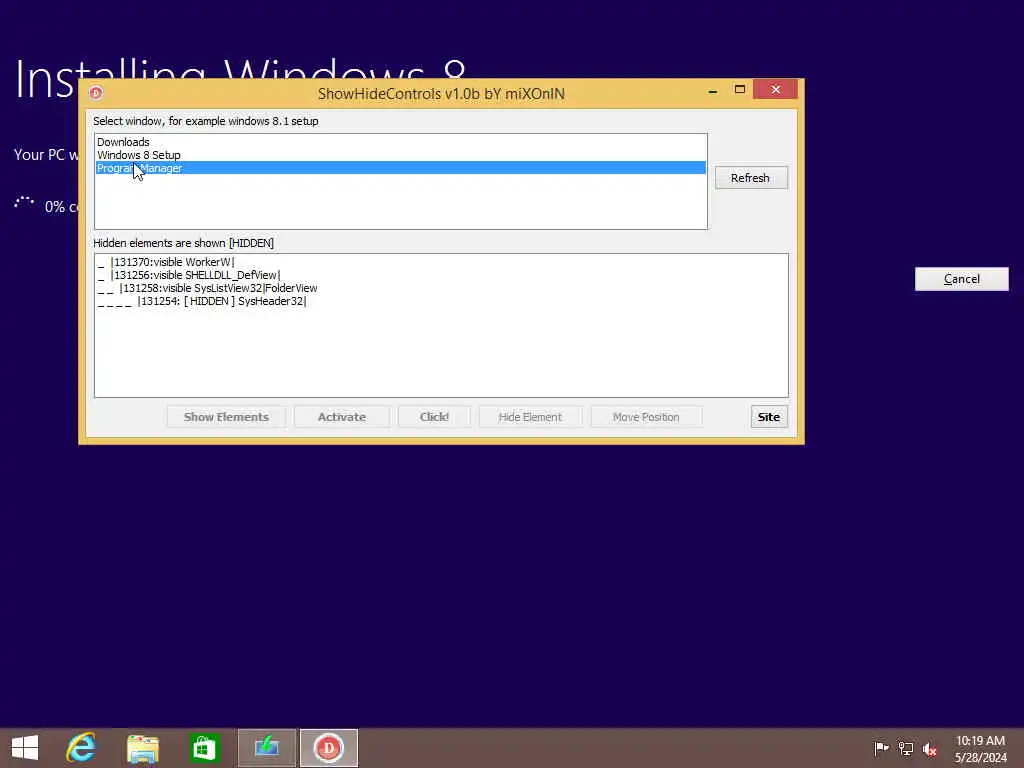This screenshot has width=1024, height=768.
Task: Close the ShowHideControls window
Action: pos(775,89)
